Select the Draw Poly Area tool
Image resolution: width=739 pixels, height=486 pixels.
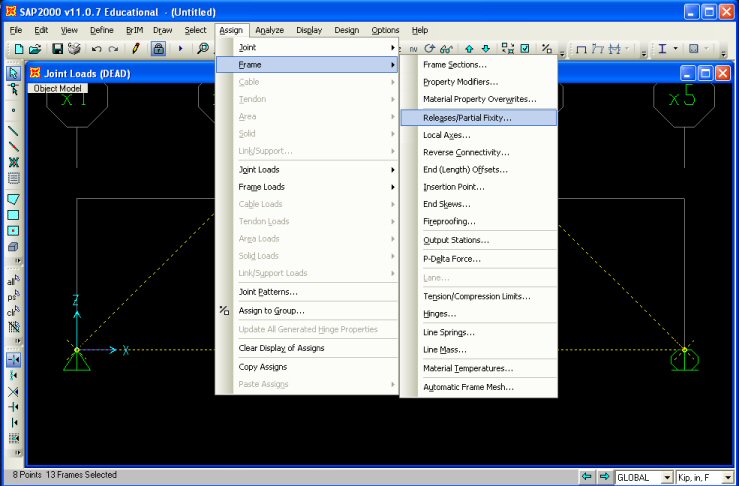(x=13, y=199)
